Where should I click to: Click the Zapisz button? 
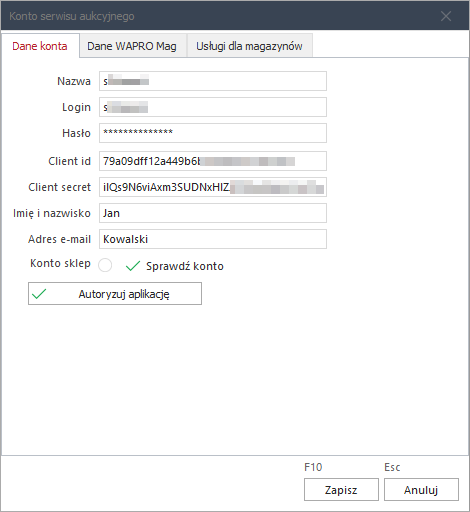coord(341,490)
